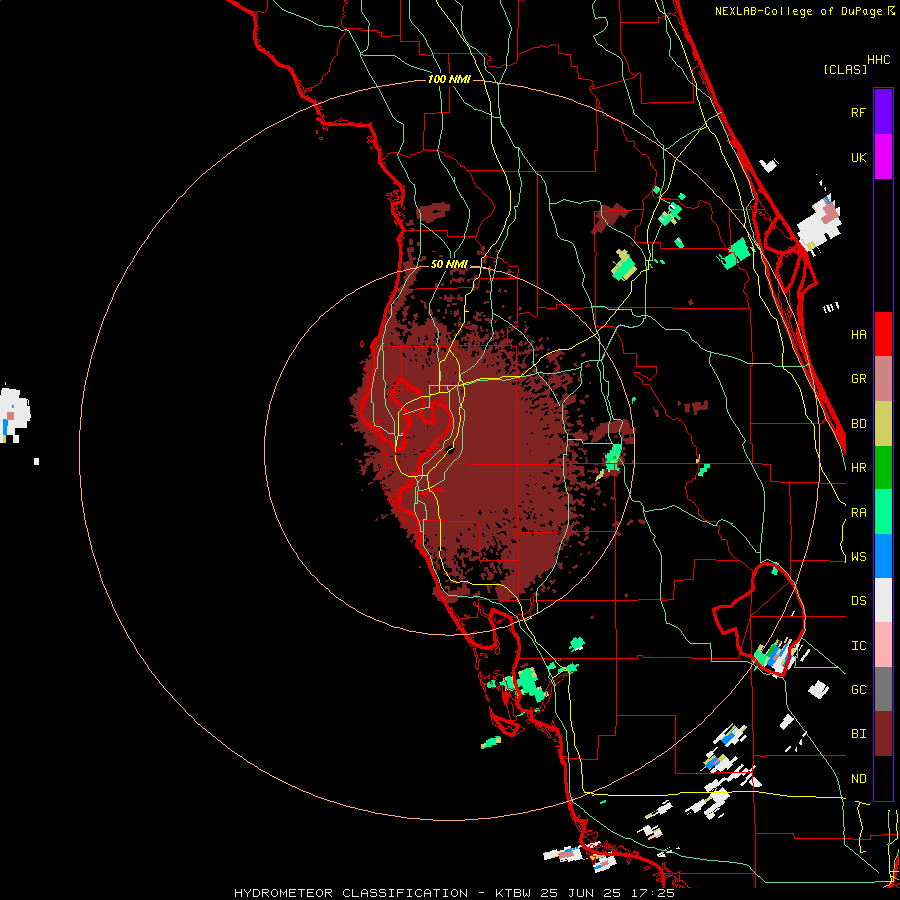The height and width of the screenshot is (900, 900).
Task: Click the BI legend label
Action: coord(858,734)
